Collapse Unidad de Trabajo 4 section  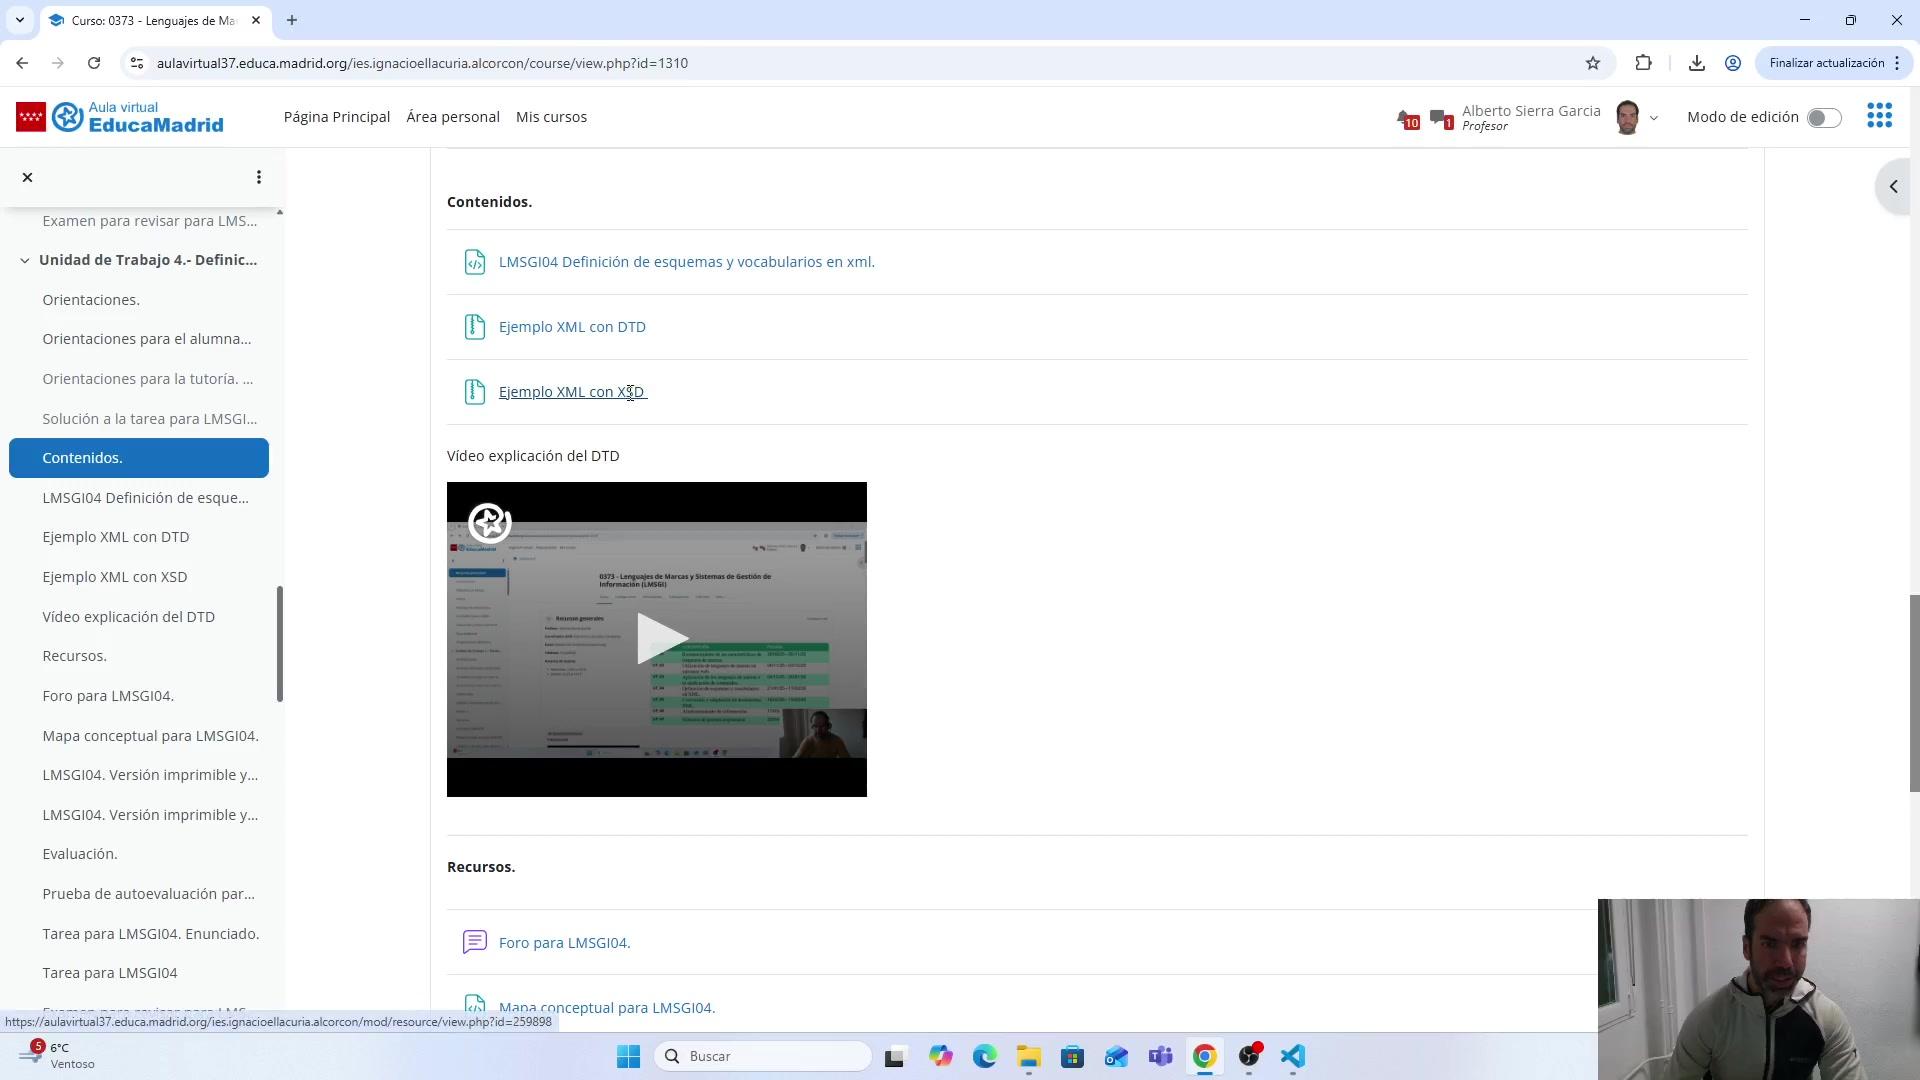click(25, 260)
